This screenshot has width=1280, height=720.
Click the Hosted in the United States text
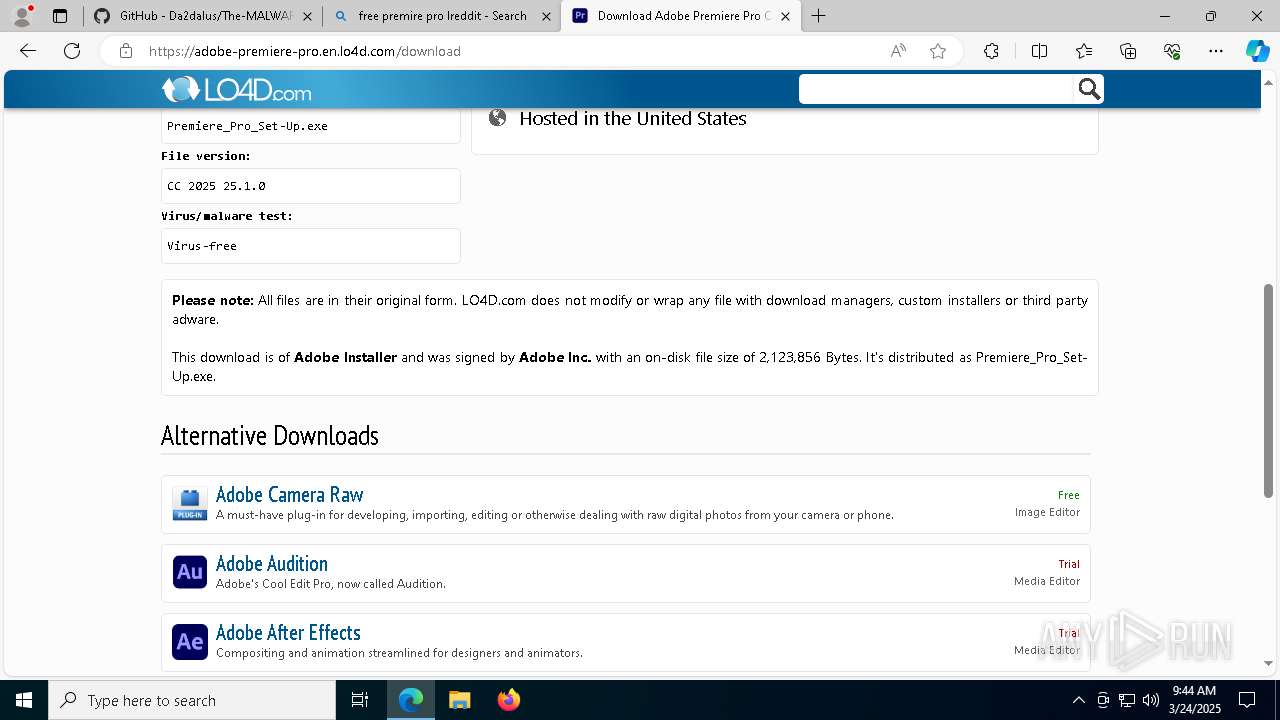633,118
